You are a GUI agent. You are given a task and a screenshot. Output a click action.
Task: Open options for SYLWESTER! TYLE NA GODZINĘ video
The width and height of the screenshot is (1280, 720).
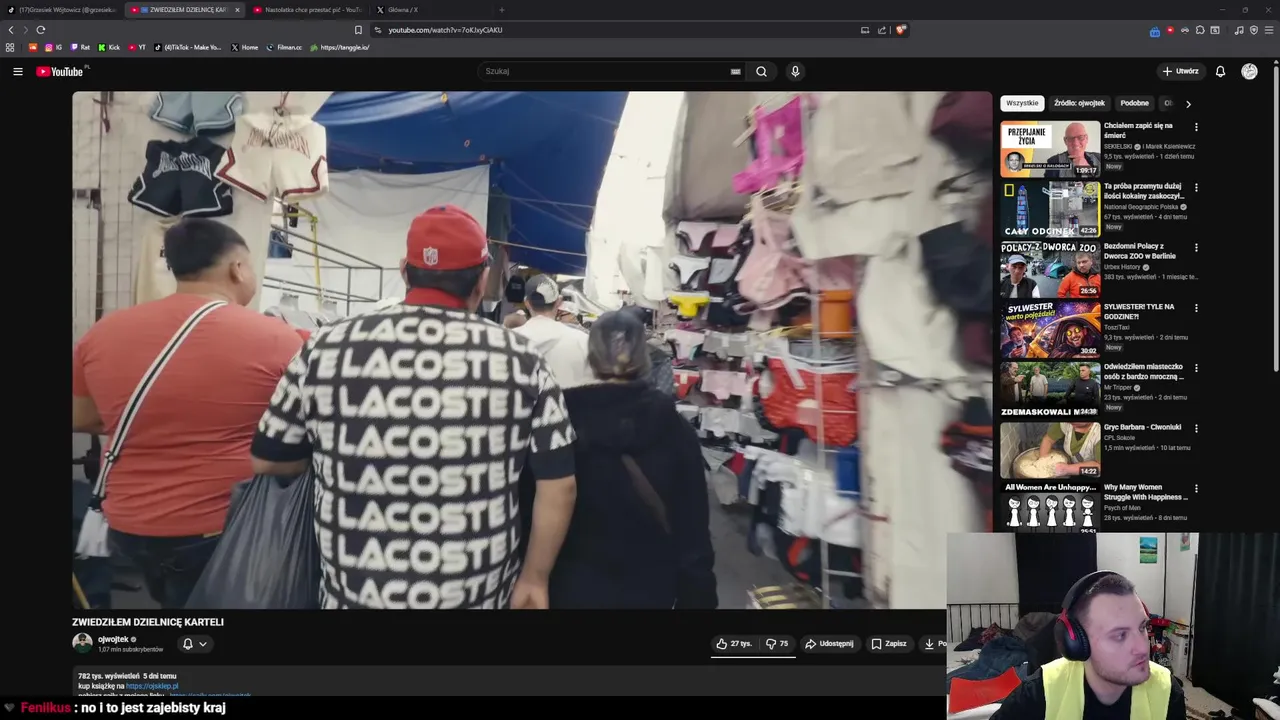point(1196,308)
